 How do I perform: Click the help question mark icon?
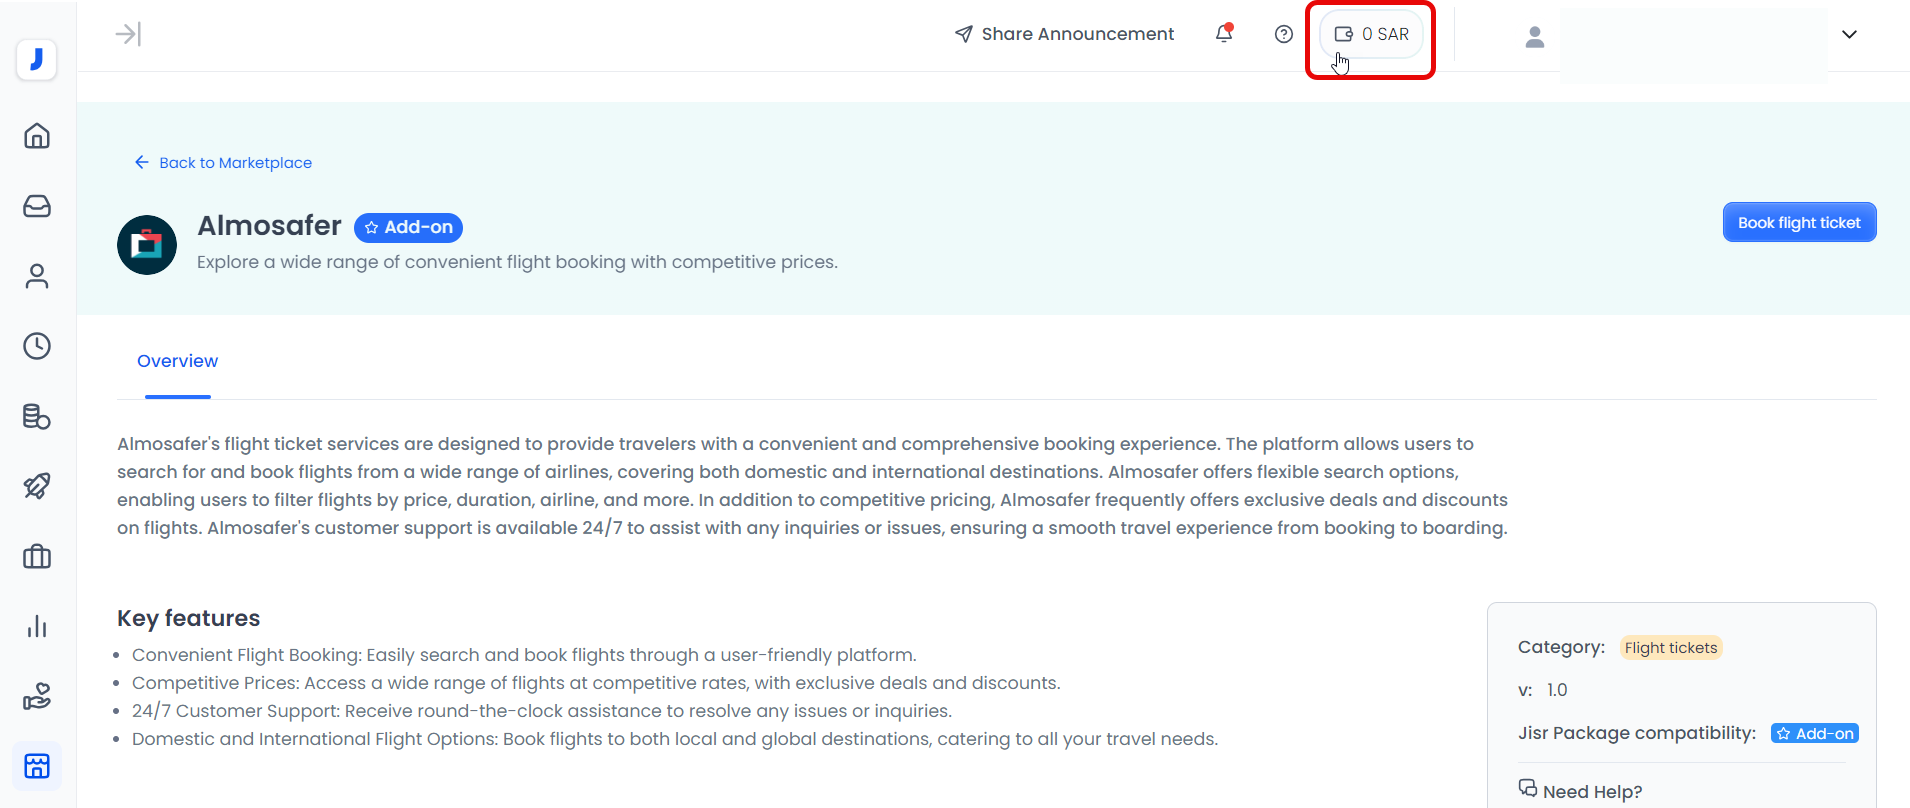pyautogui.click(x=1284, y=34)
